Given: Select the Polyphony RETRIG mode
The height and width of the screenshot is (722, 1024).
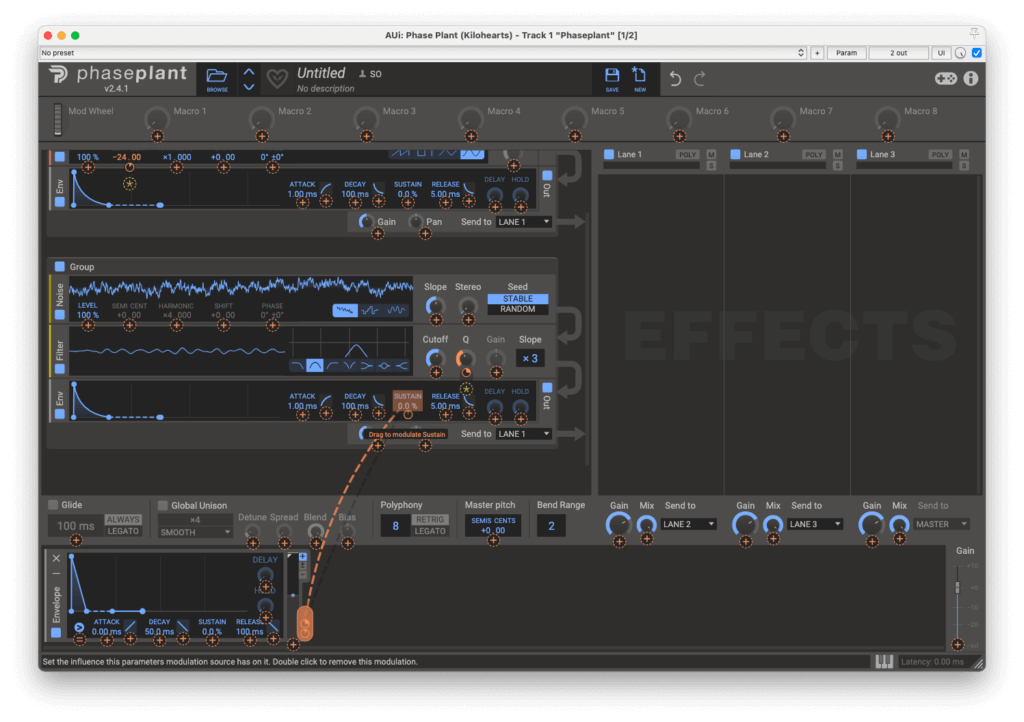Looking at the screenshot, I should [x=430, y=519].
